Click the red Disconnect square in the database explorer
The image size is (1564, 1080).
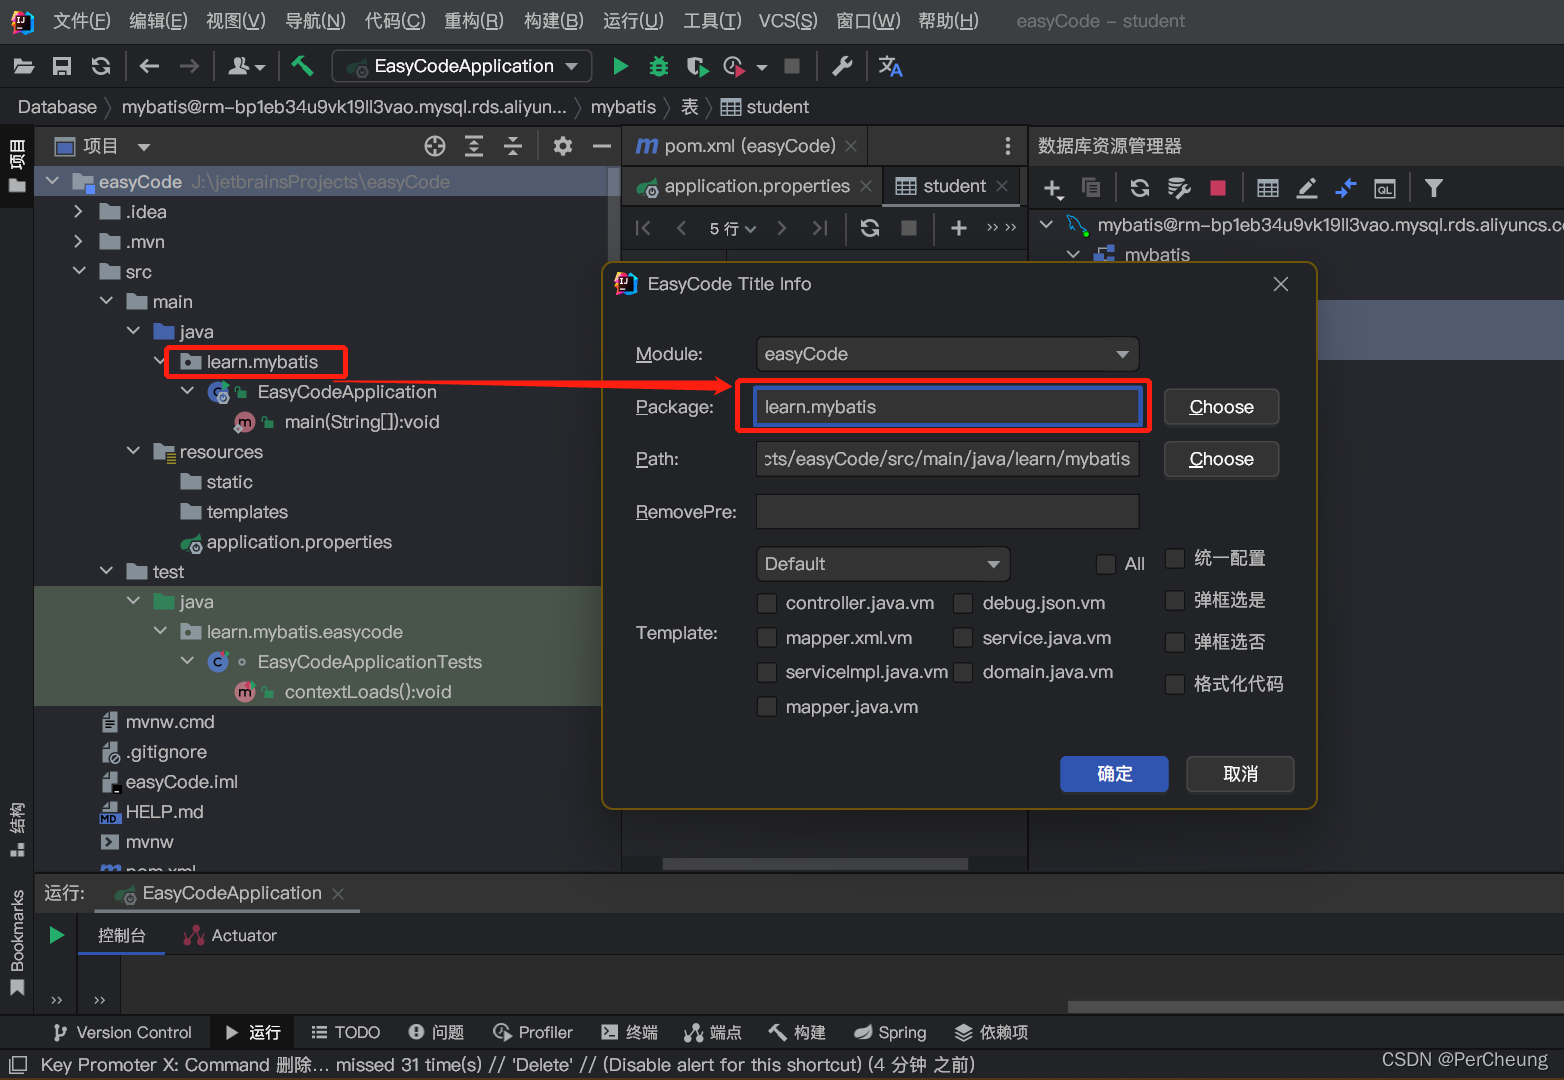pos(1217,188)
